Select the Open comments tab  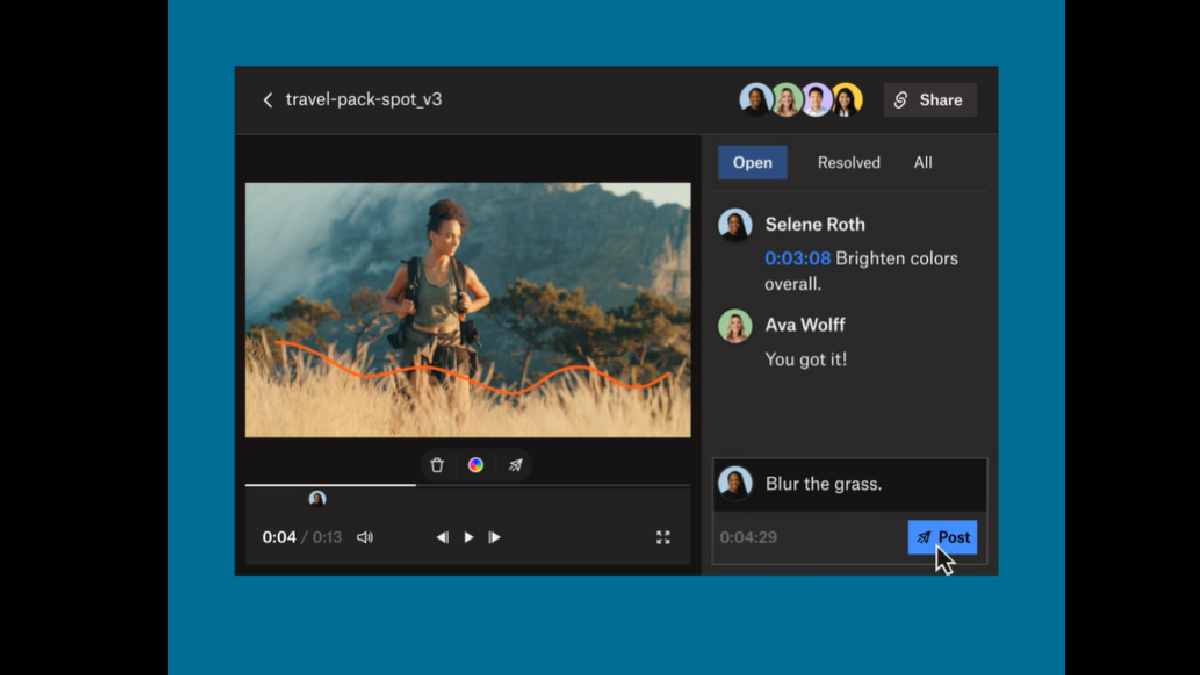(752, 162)
